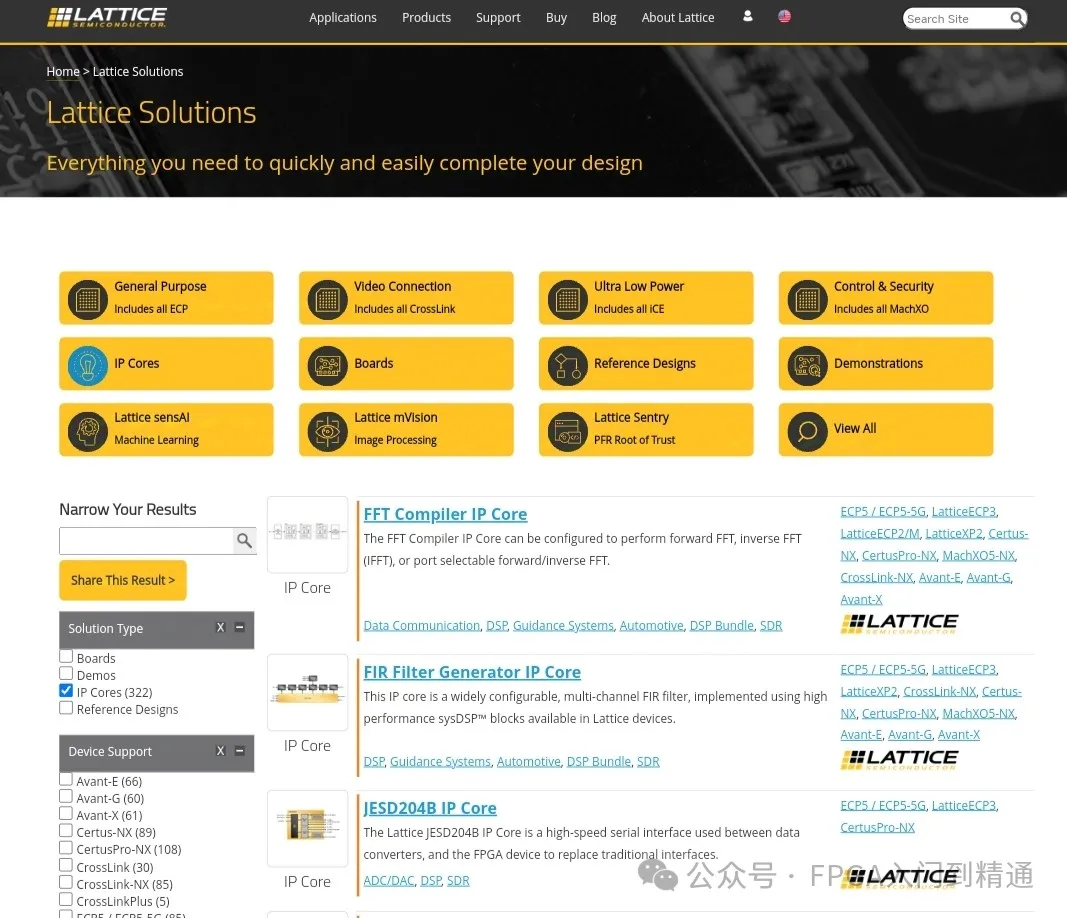Collapse the Device Support filter panel

click(x=240, y=751)
